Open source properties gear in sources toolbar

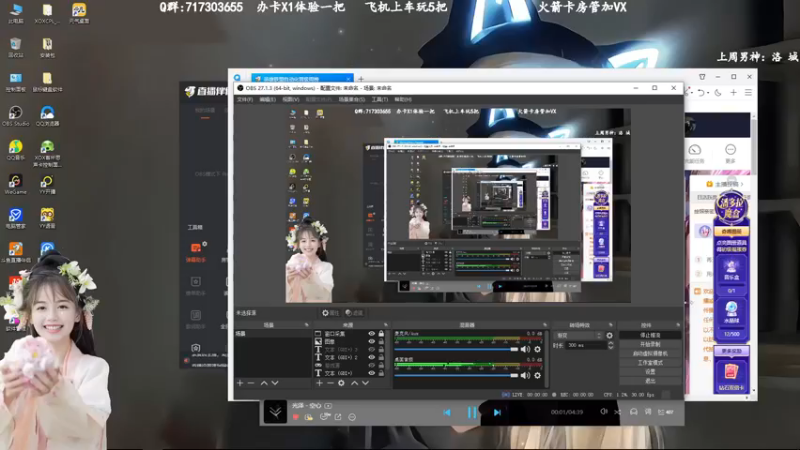point(341,383)
